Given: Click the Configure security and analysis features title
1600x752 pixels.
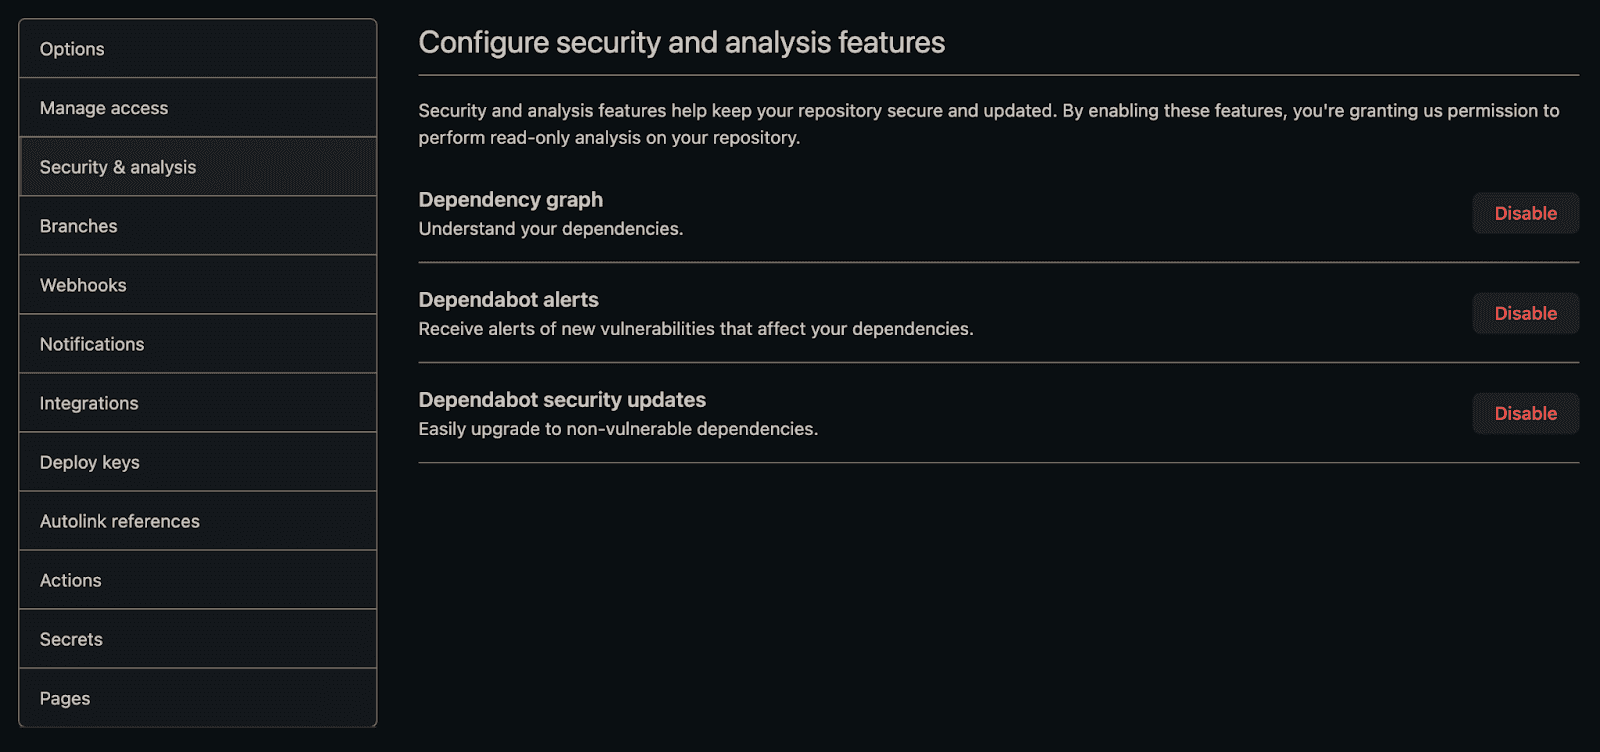Looking at the screenshot, I should coord(681,43).
